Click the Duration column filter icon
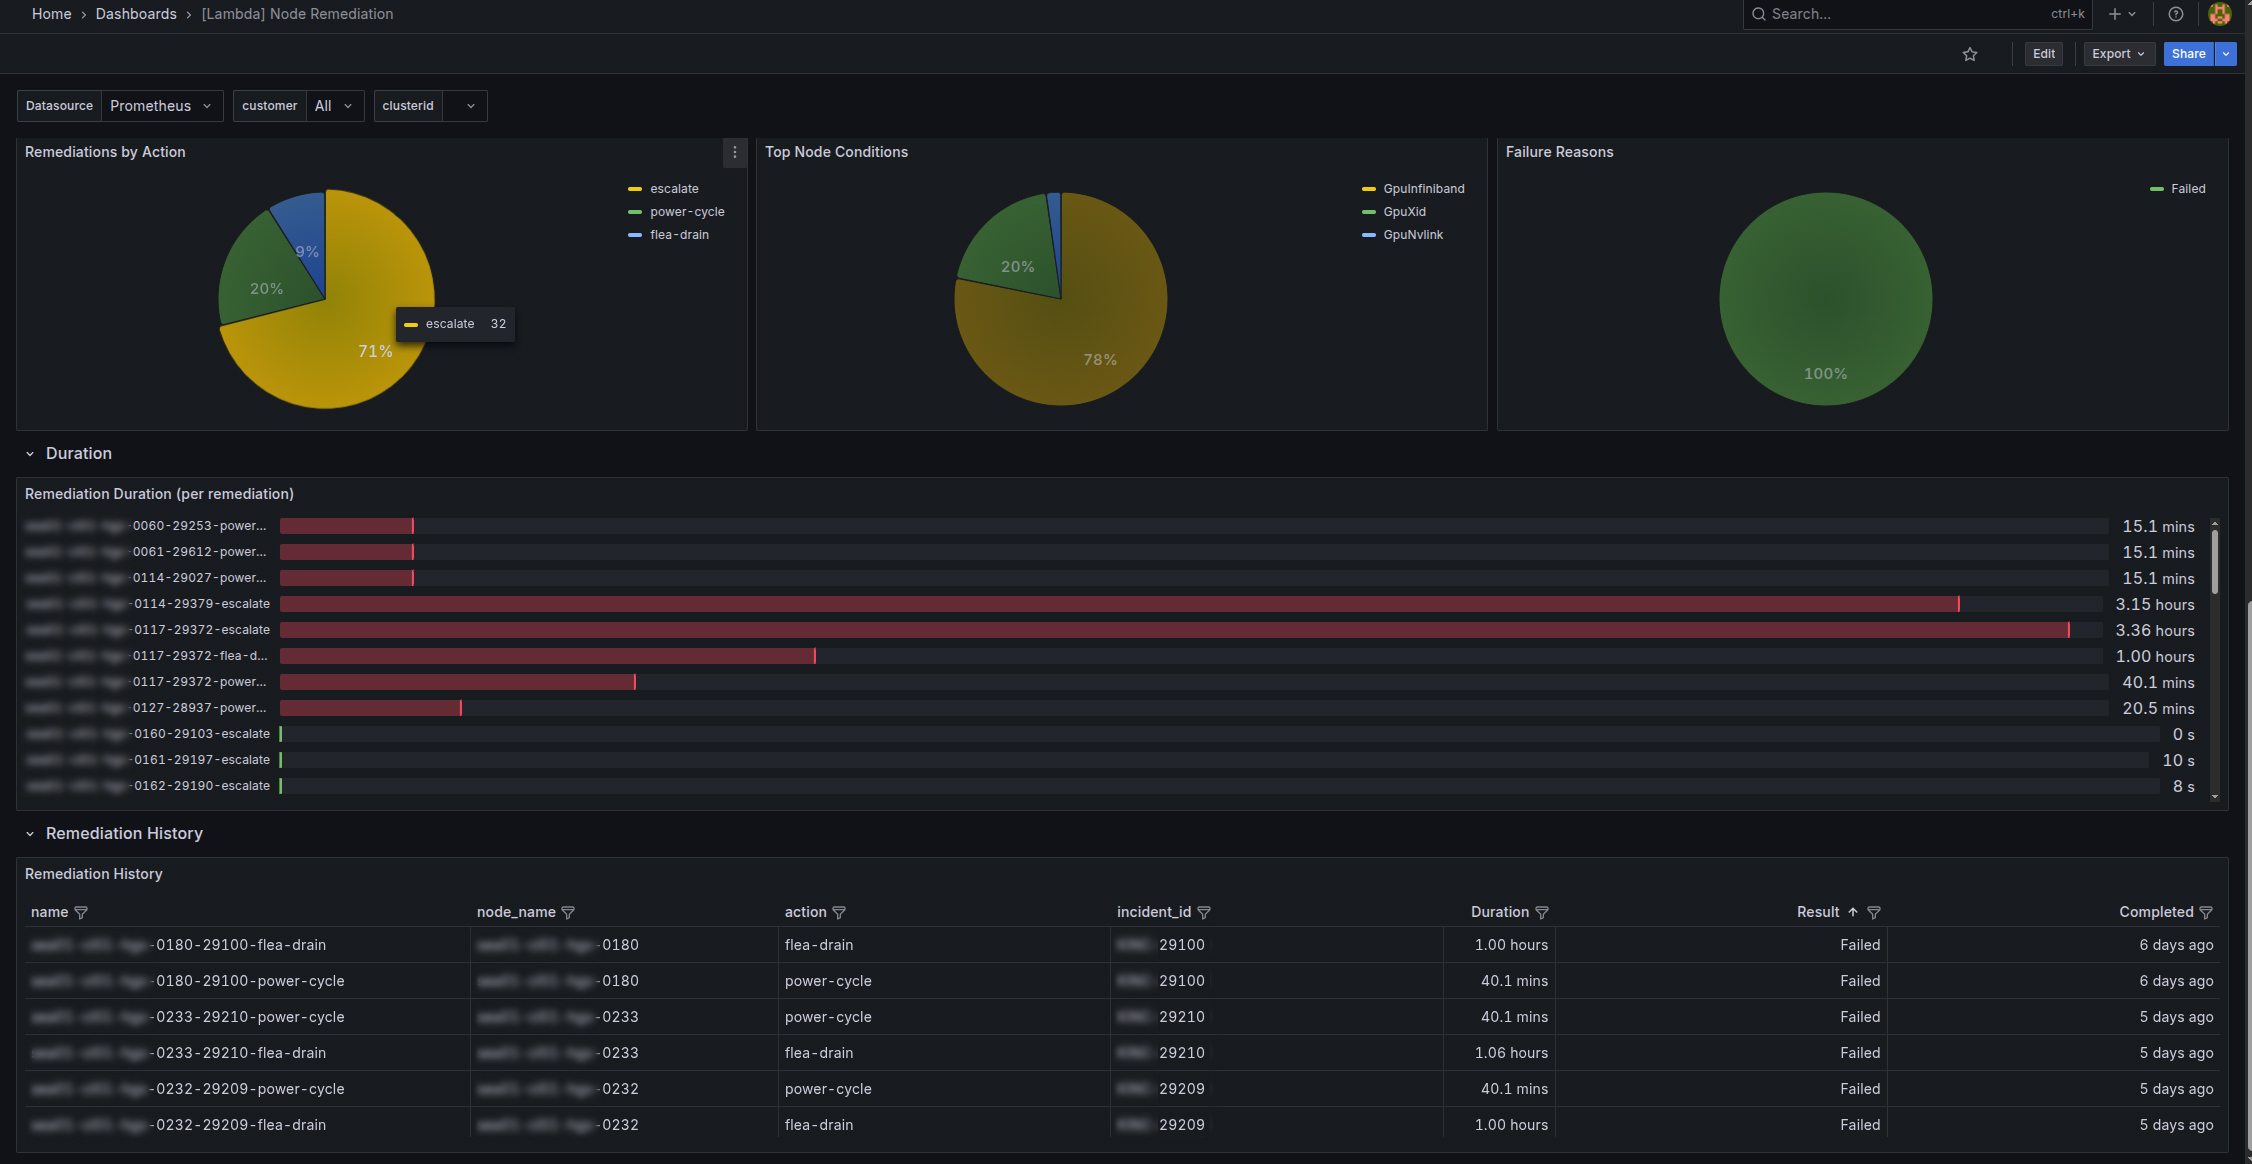The width and height of the screenshot is (2252, 1164). (1542, 912)
